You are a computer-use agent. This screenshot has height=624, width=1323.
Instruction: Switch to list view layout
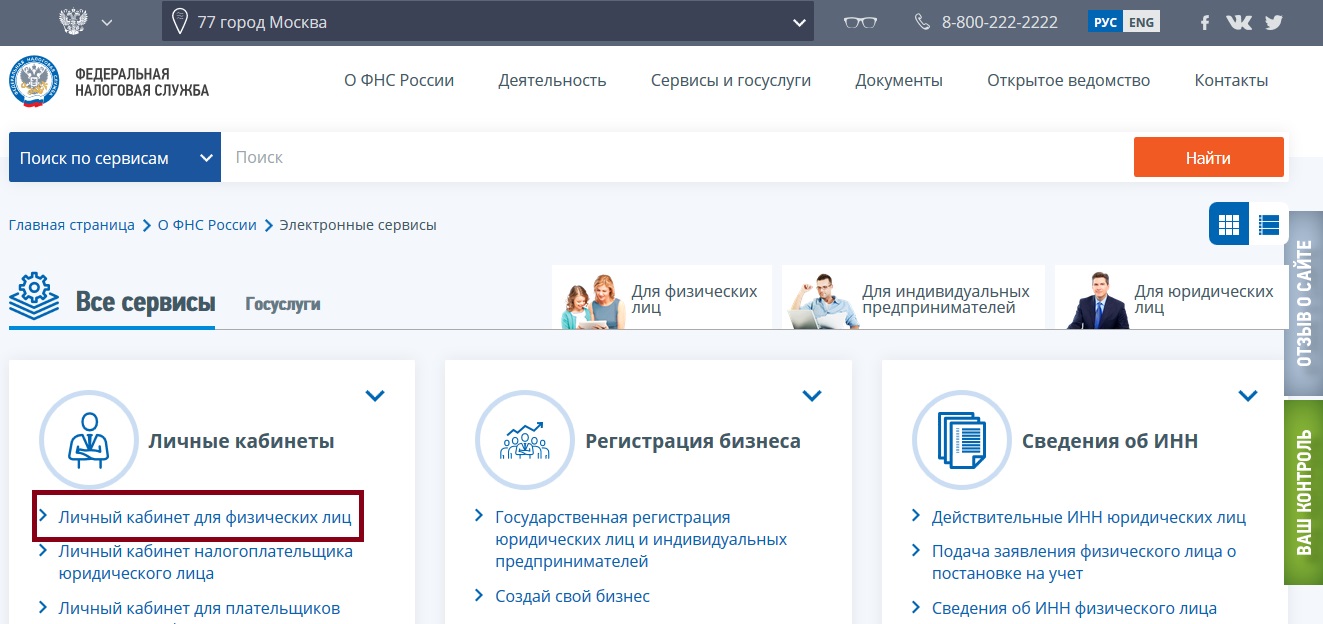(1269, 224)
